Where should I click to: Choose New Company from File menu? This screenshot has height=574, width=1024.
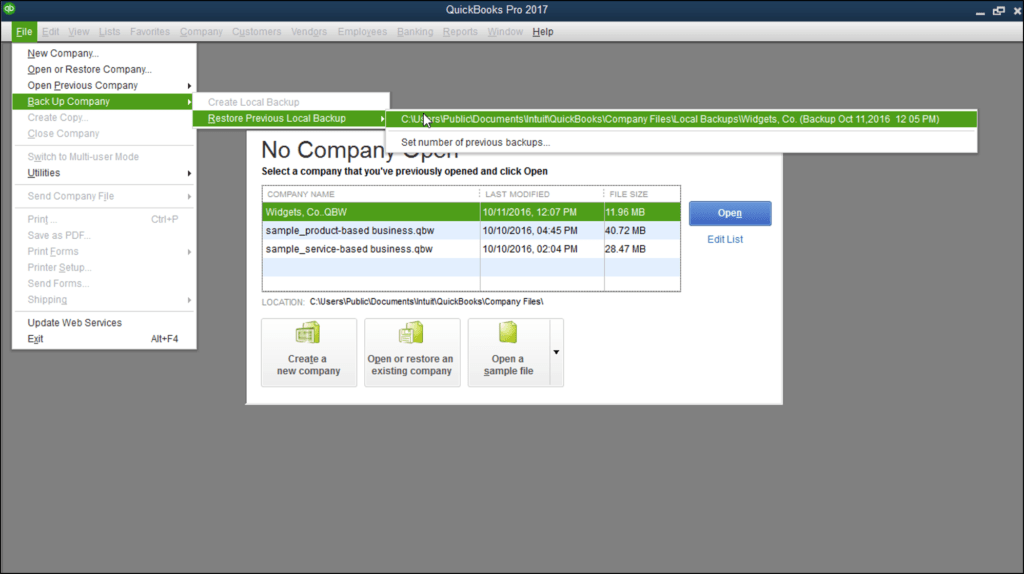point(104,54)
